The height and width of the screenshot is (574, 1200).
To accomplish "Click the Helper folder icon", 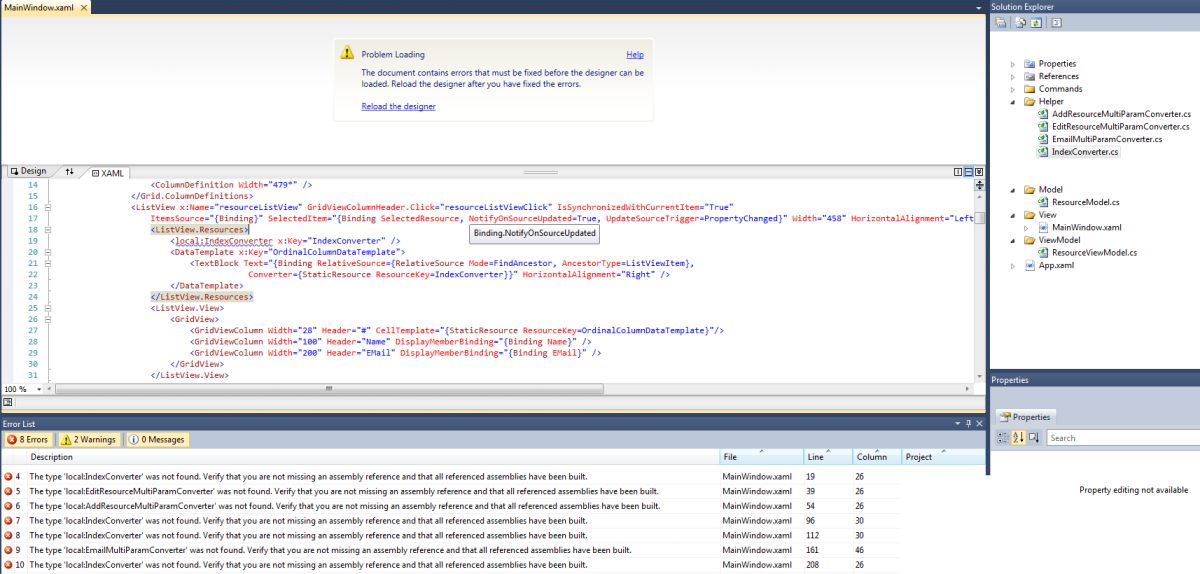I will [x=1030, y=101].
